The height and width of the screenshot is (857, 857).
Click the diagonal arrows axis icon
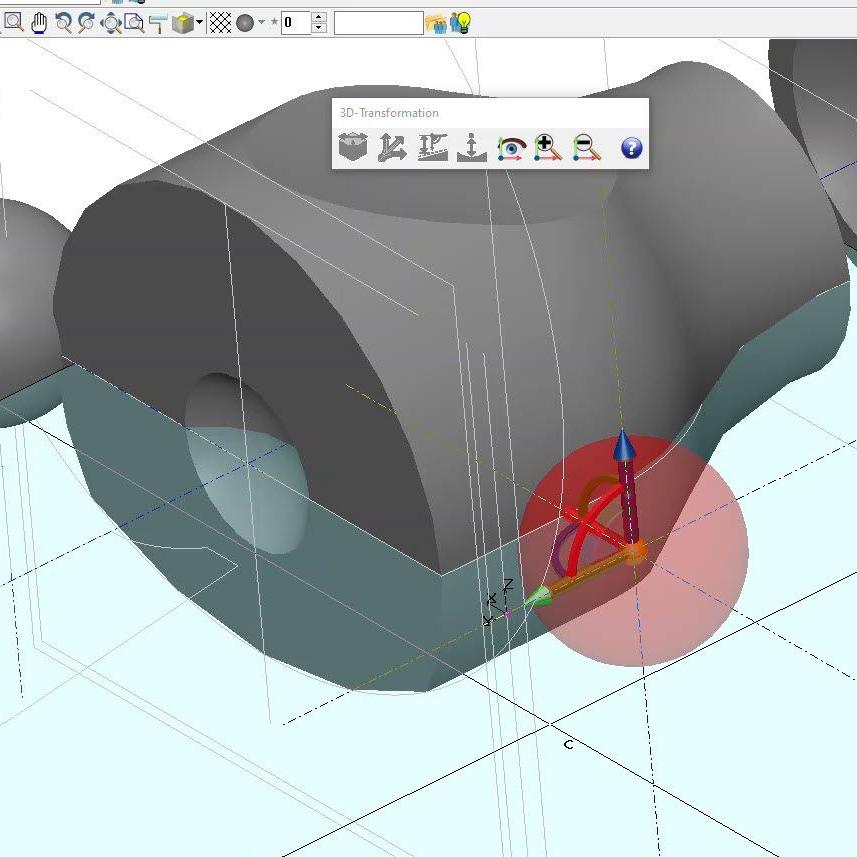tap(391, 148)
